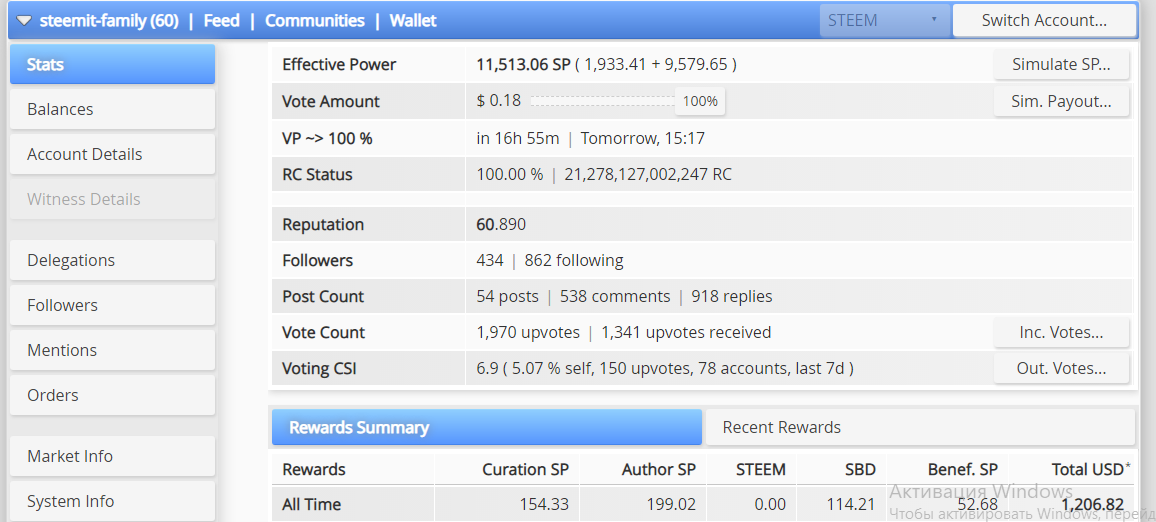Open the Delegations tab
Image resolution: width=1156 pixels, height=522 pixels.
[x=112, y=260]
